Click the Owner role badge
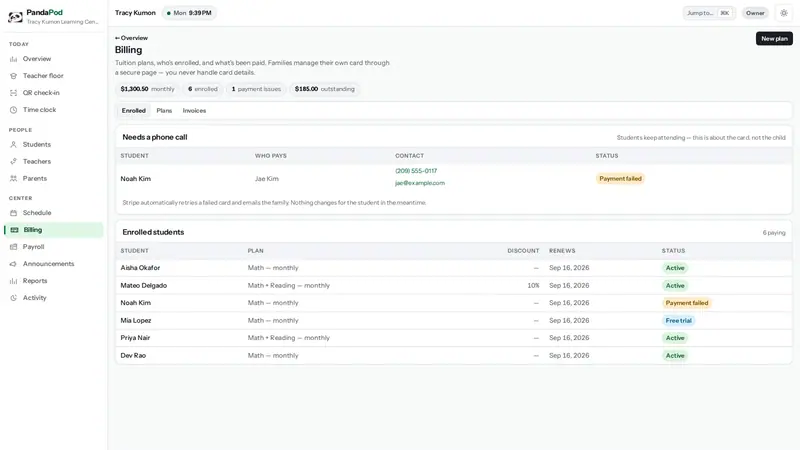 (x=755, y=13)
